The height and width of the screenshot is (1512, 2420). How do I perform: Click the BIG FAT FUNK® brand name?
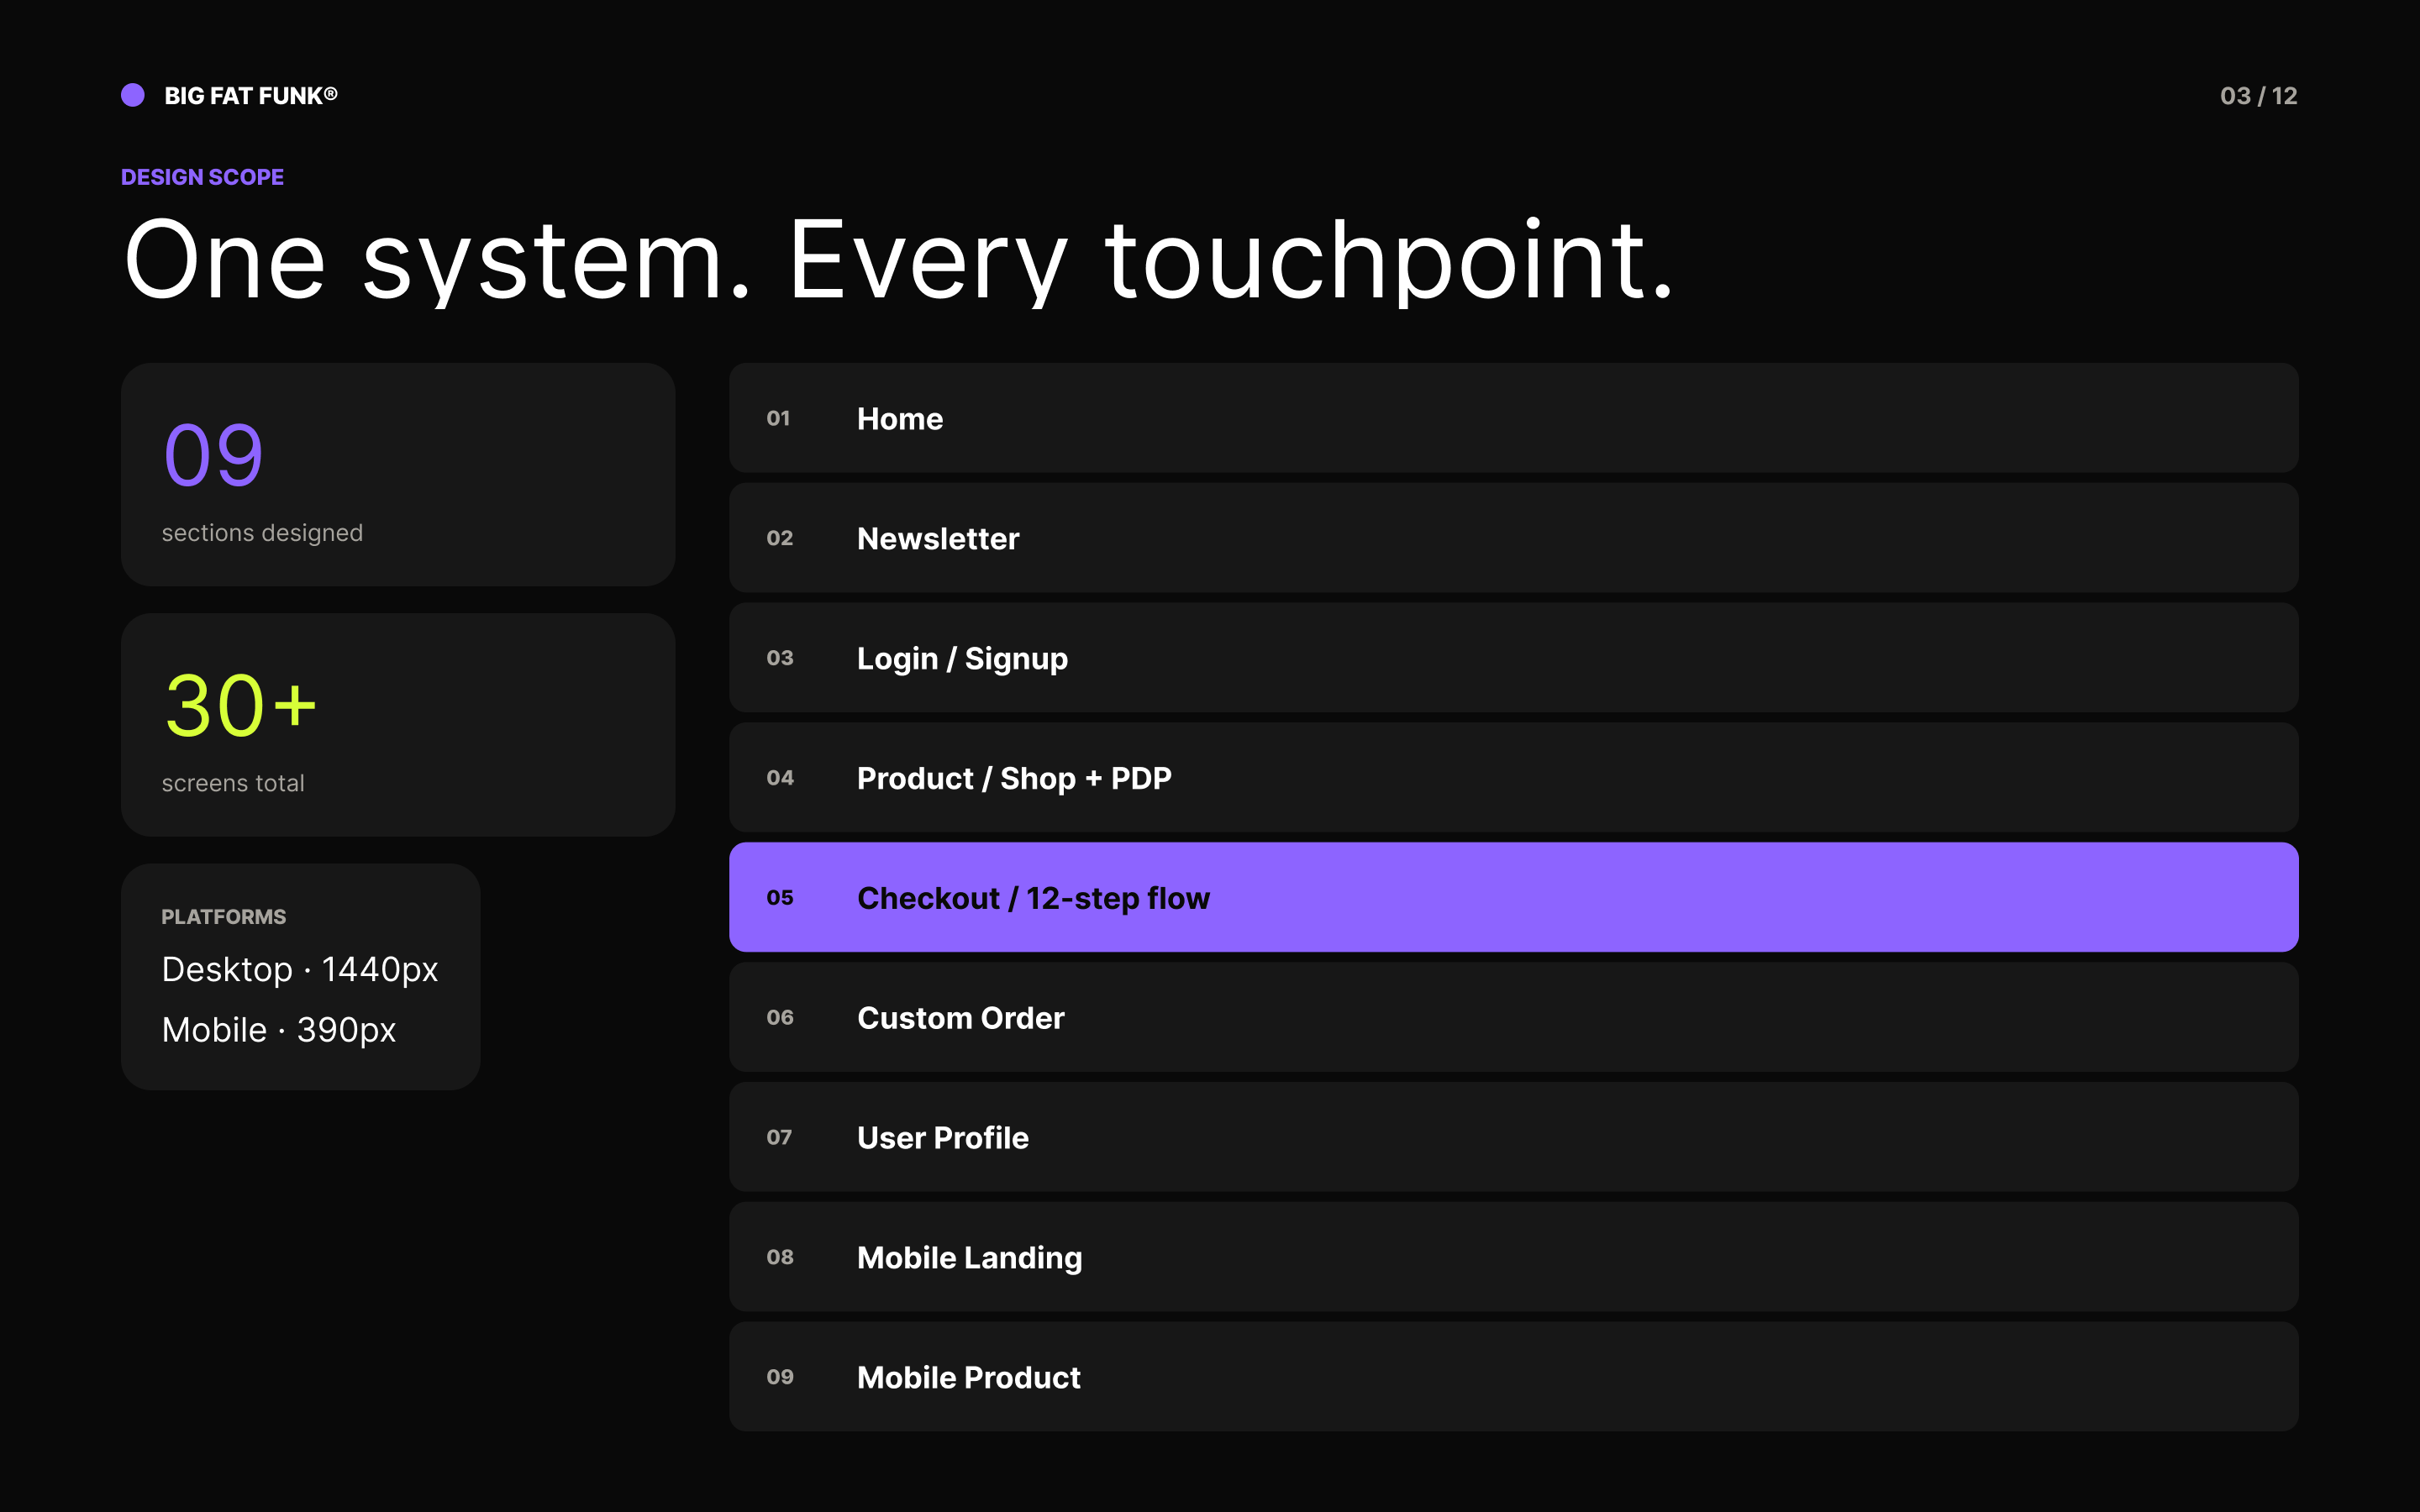point(251,96)
